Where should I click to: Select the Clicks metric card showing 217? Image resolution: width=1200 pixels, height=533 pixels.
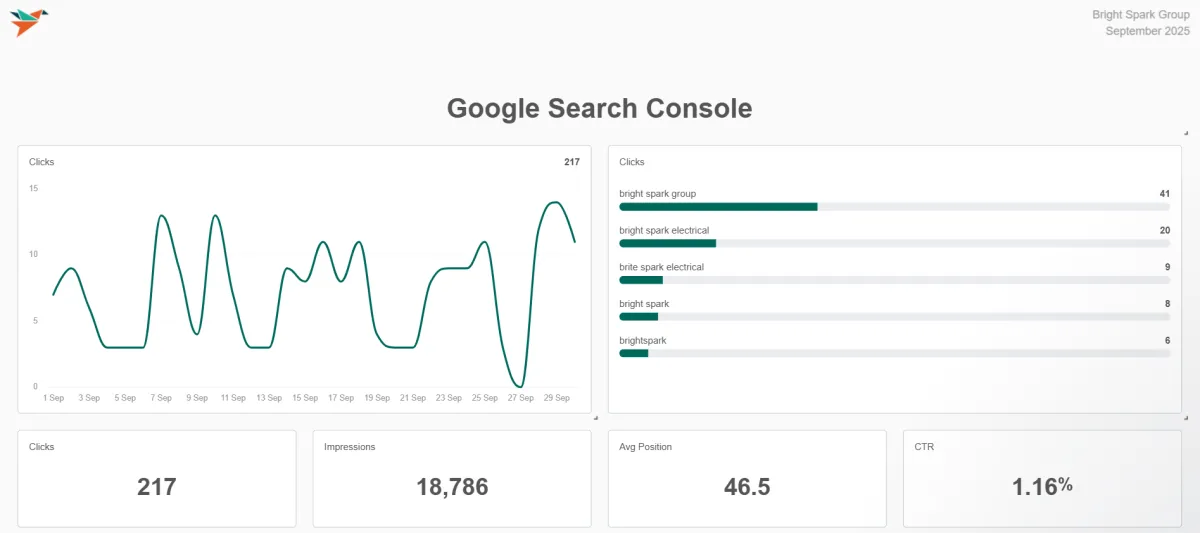[157, 479]
